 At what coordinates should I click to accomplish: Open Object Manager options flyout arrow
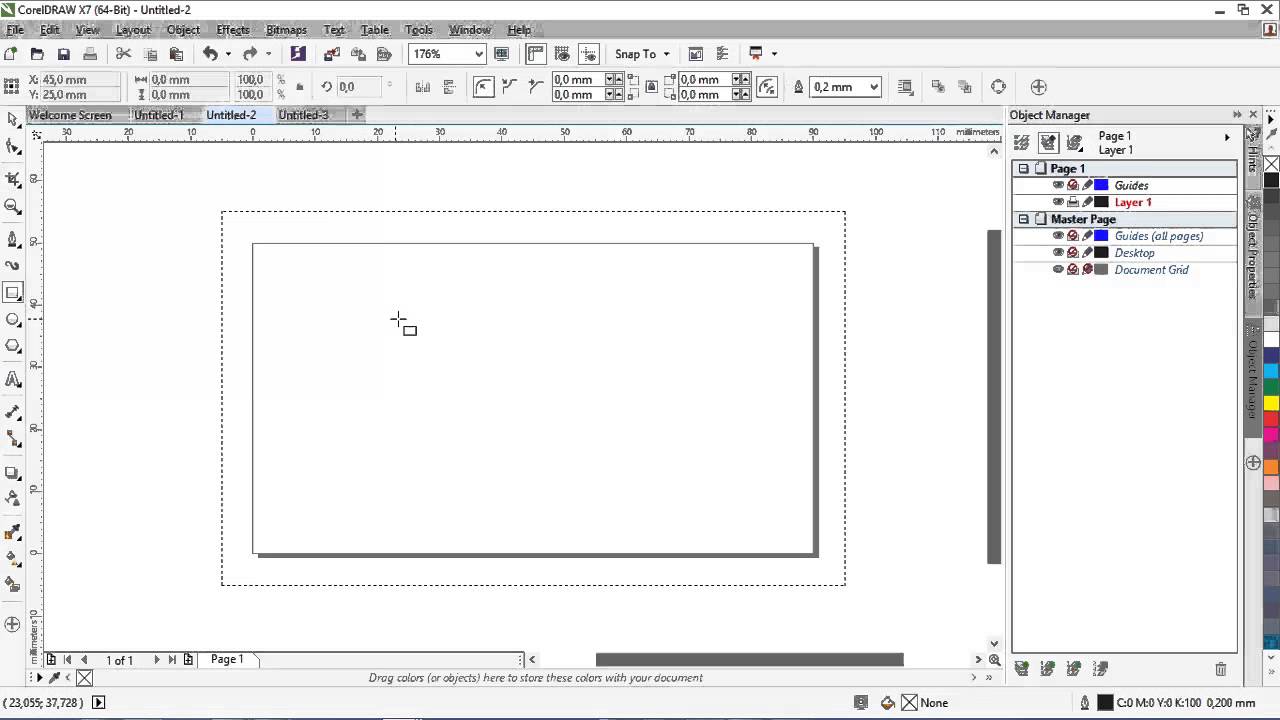click(1227, 137)
